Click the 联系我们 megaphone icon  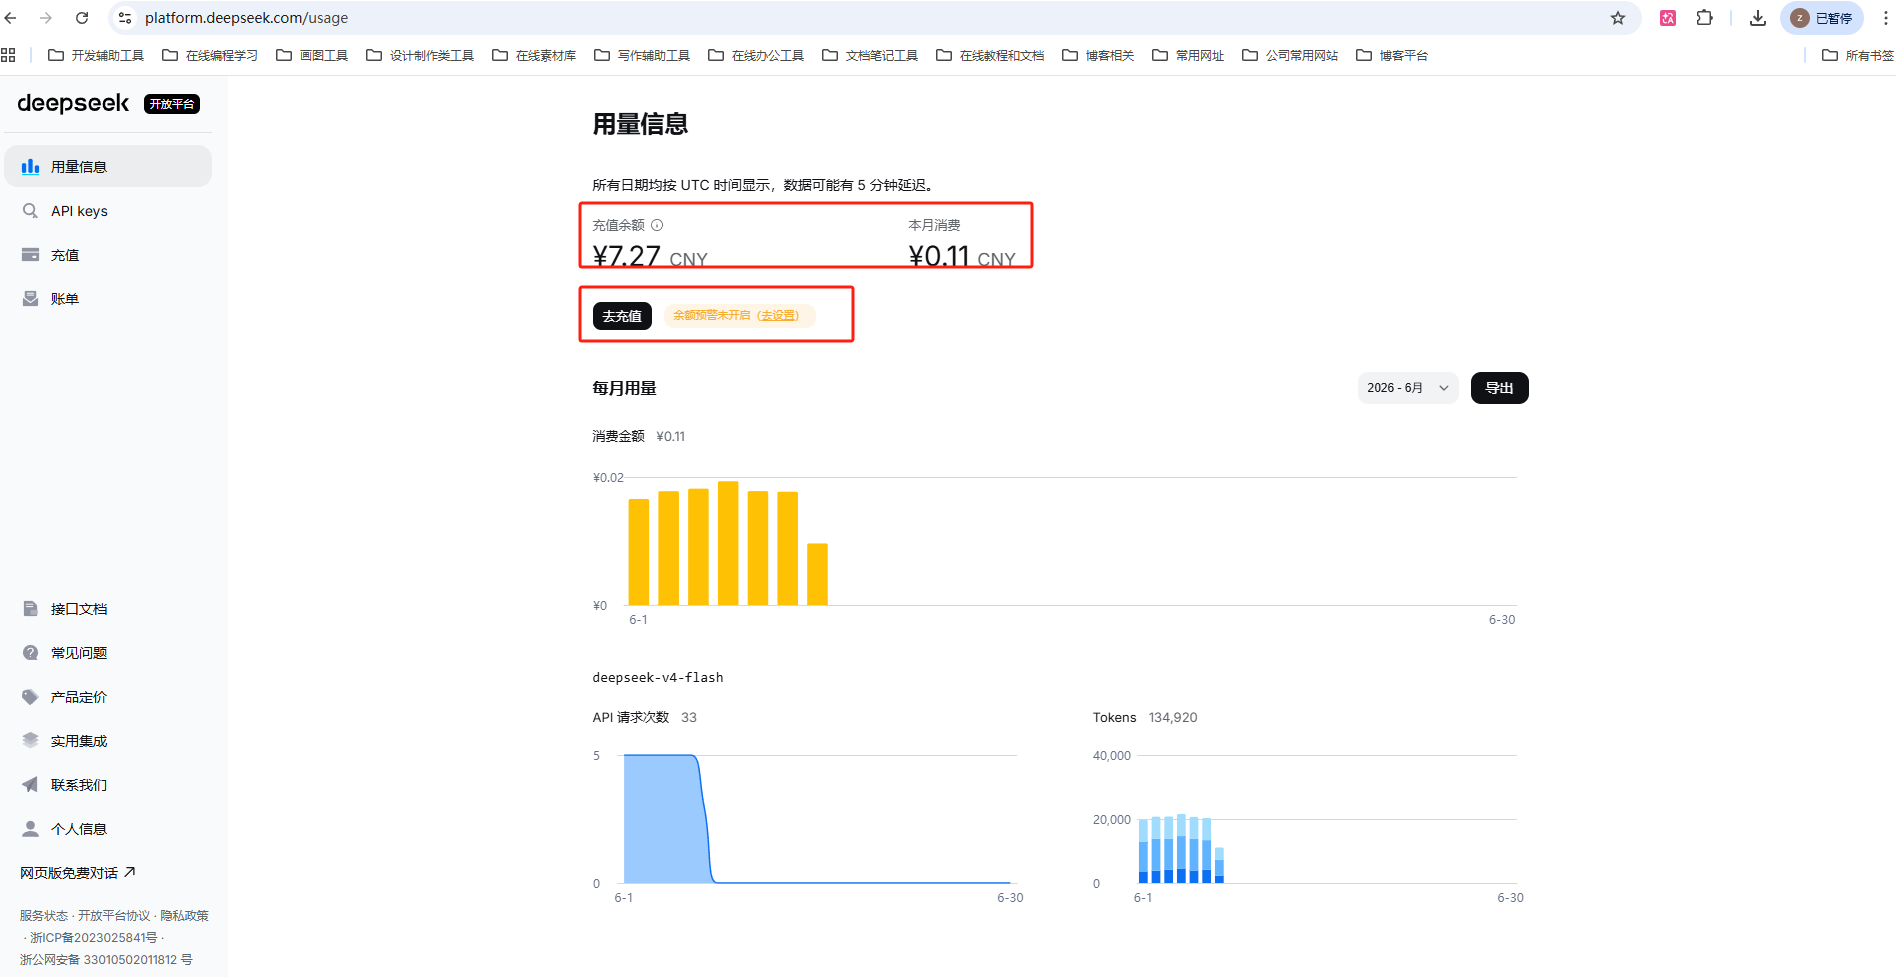(31, 785)
